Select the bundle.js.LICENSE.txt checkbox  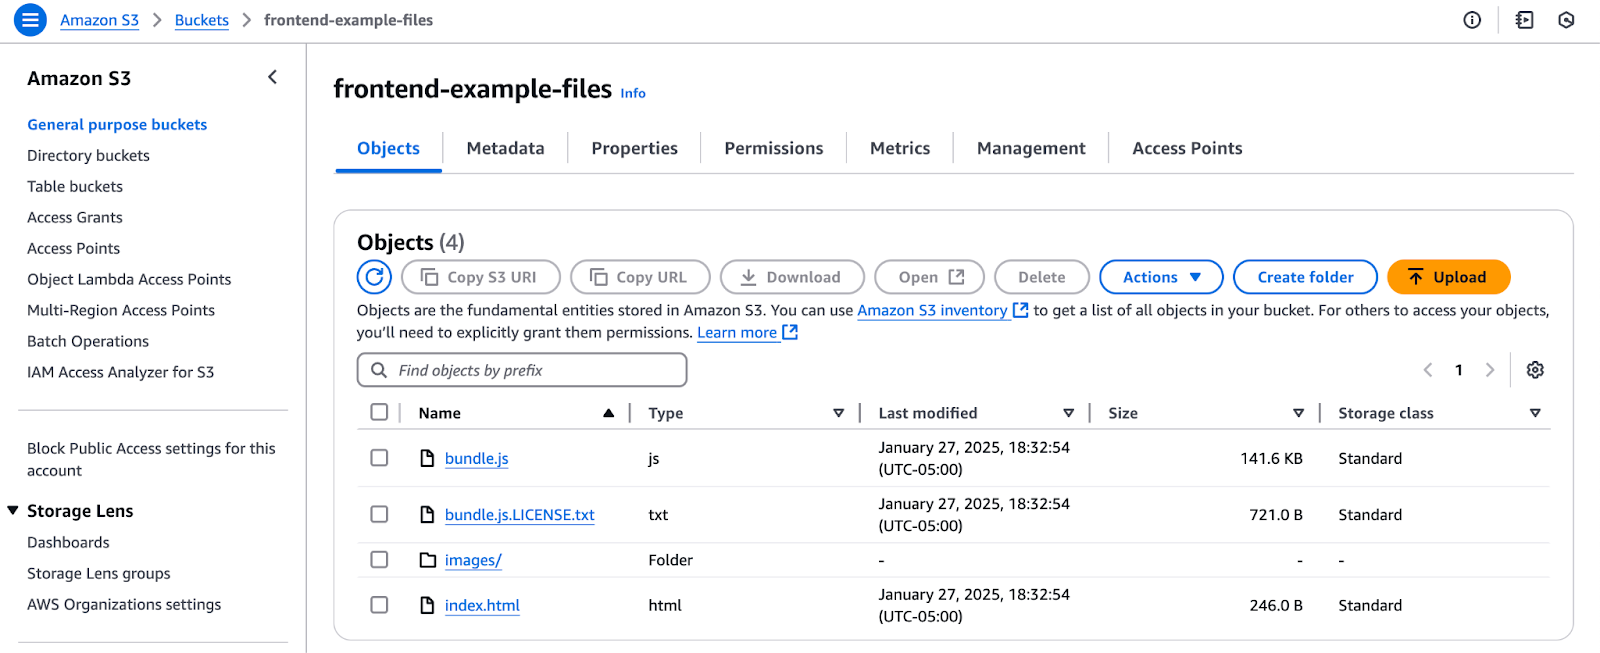(379, 514)
